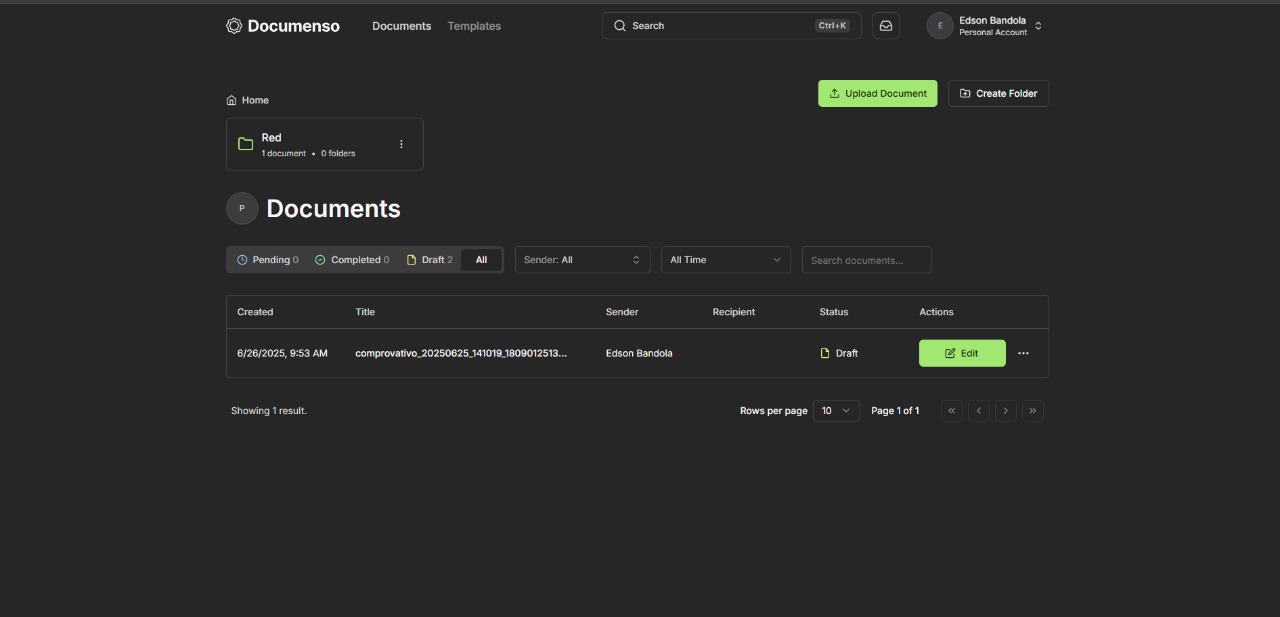Switch to the Templates tab
This screenshot has width=1280, height=617.
(474, 26)
